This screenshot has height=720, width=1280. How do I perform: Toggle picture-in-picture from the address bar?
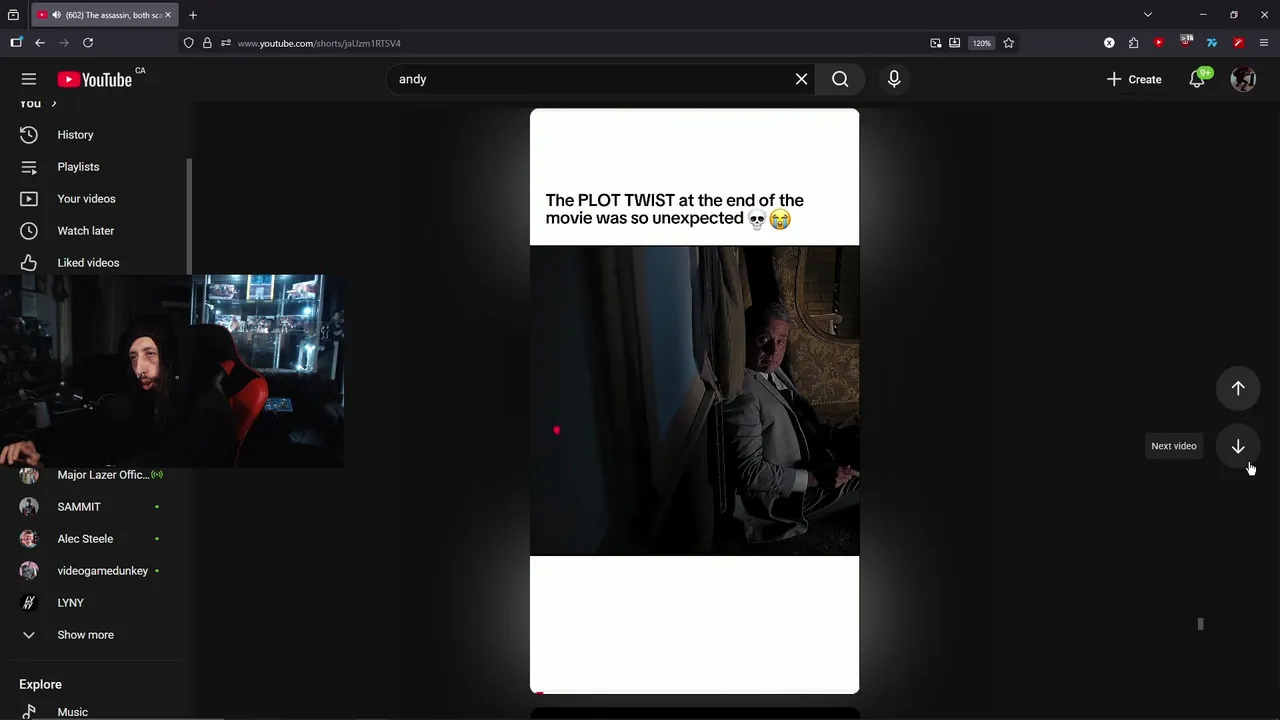coord(936,43)
